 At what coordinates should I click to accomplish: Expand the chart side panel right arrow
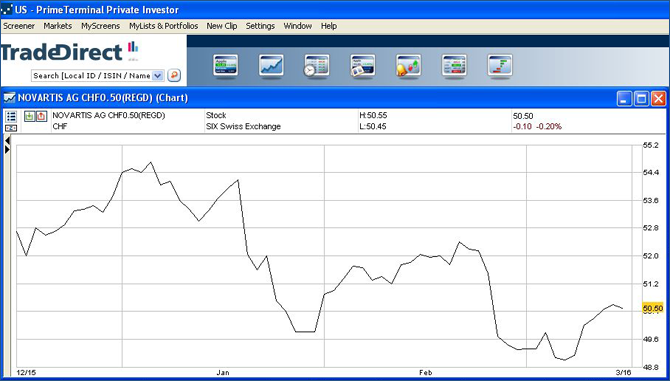pyautogui.click(x=7, y=149)
